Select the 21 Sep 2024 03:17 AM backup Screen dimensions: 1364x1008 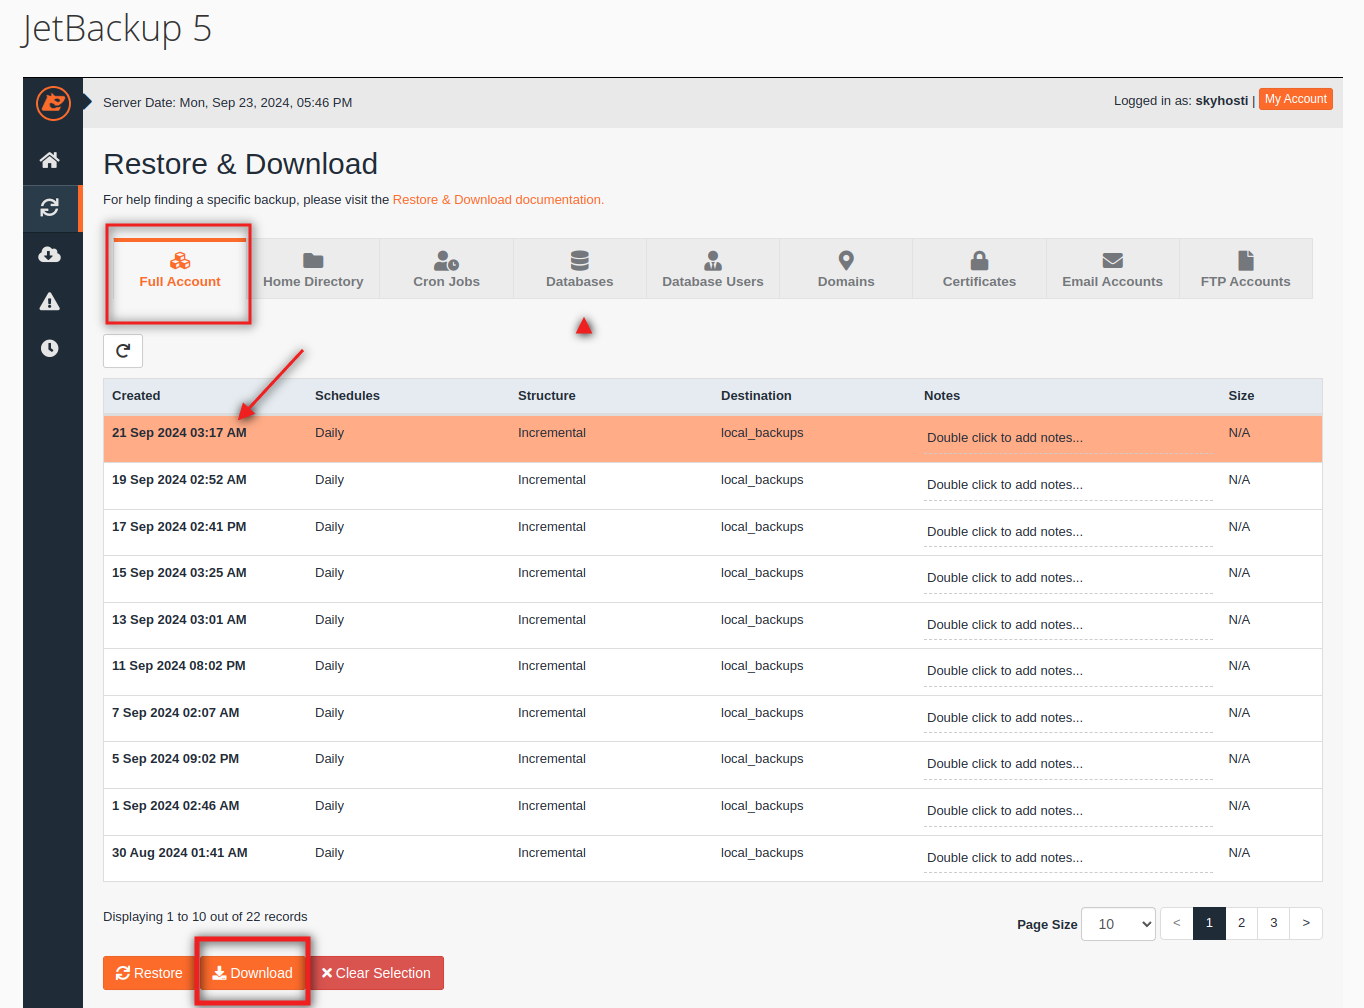(712, 439)
